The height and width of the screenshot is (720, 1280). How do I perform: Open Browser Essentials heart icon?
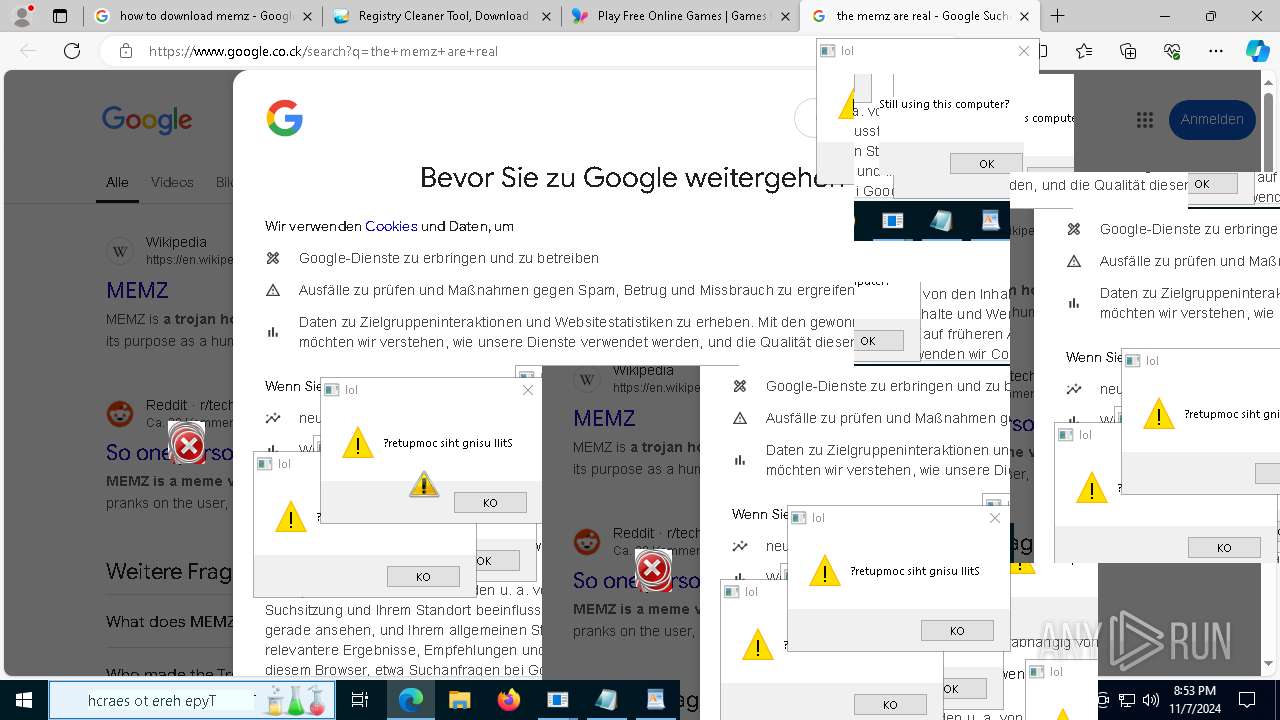tap(1172, 51)
